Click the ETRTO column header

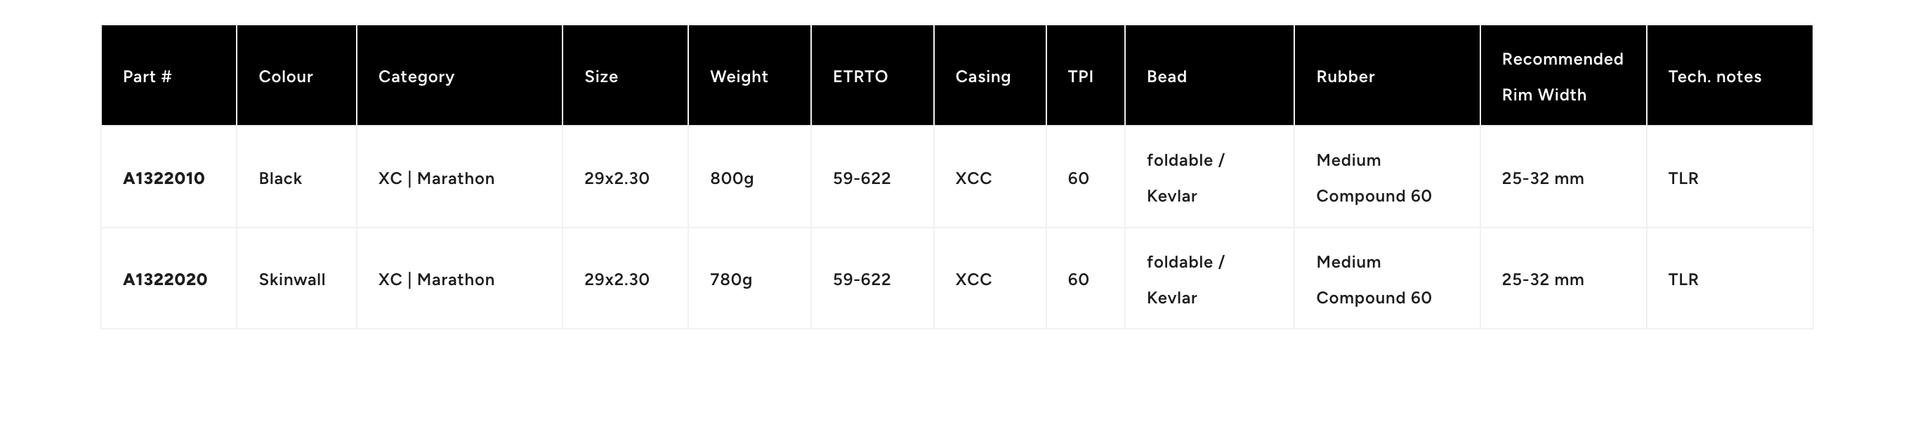click(x=860, y=77)
